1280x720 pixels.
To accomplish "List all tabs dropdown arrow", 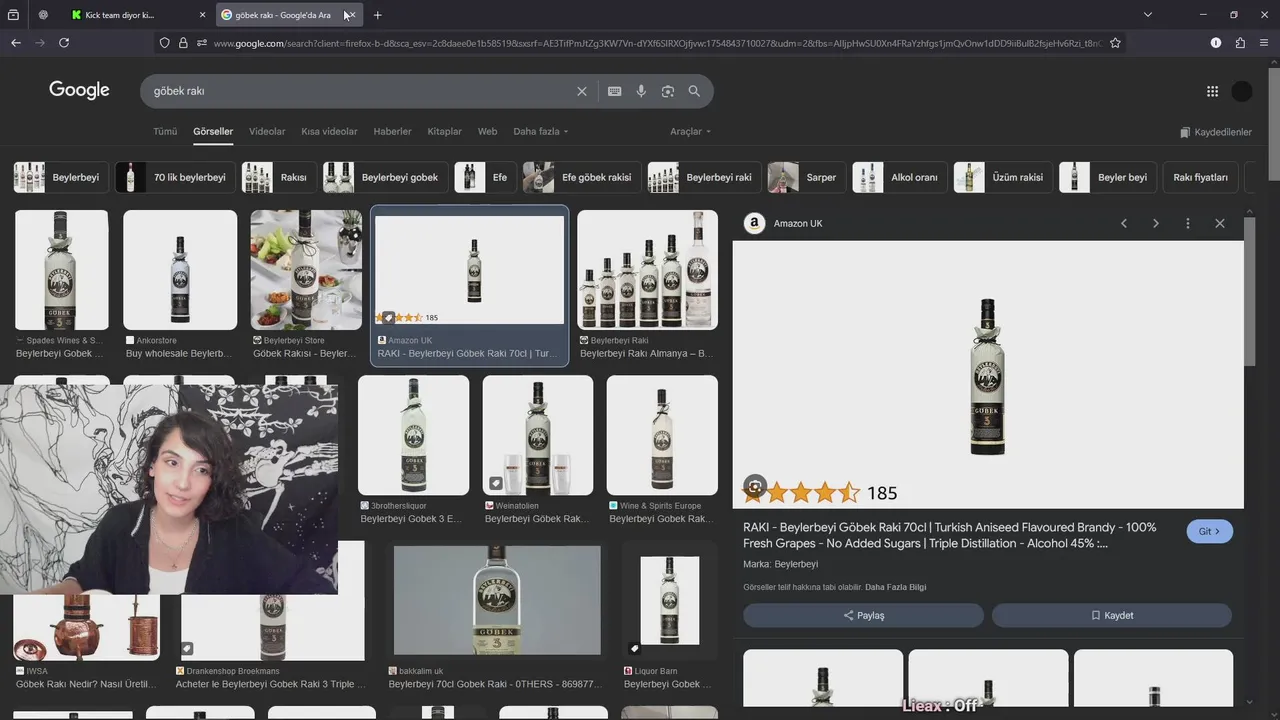I will [1148, 15].
